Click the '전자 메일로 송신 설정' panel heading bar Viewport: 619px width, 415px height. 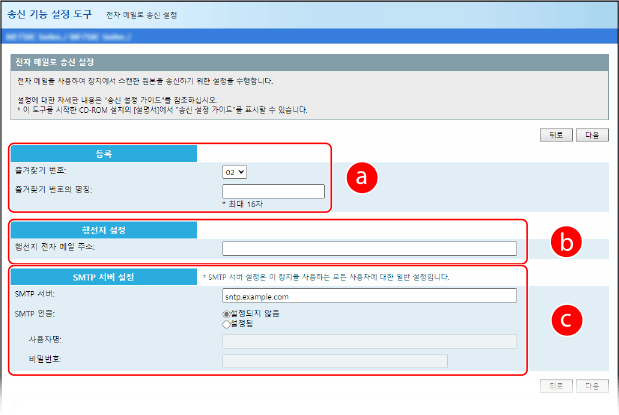pyautogui.click(x=309, y=62)
